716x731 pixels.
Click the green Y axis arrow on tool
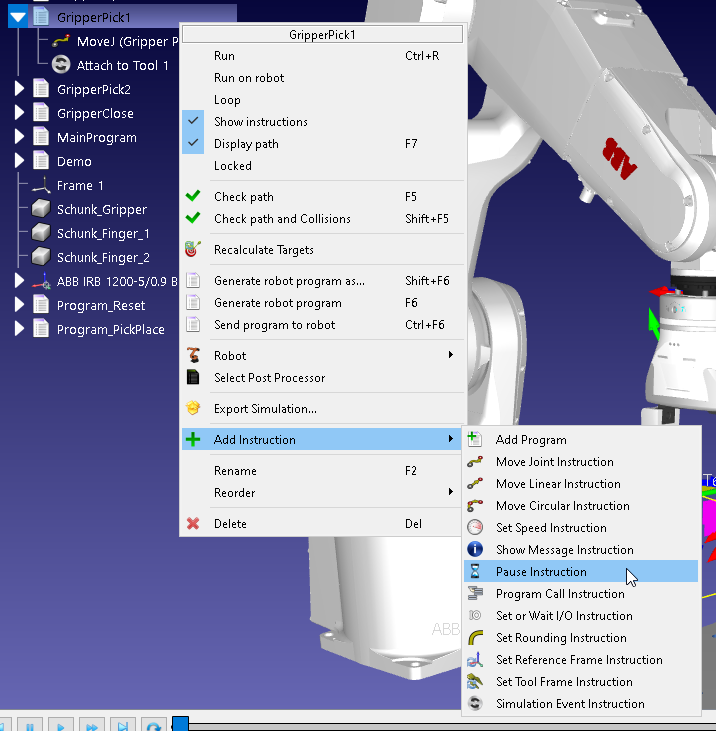click(x=654, y=323)
